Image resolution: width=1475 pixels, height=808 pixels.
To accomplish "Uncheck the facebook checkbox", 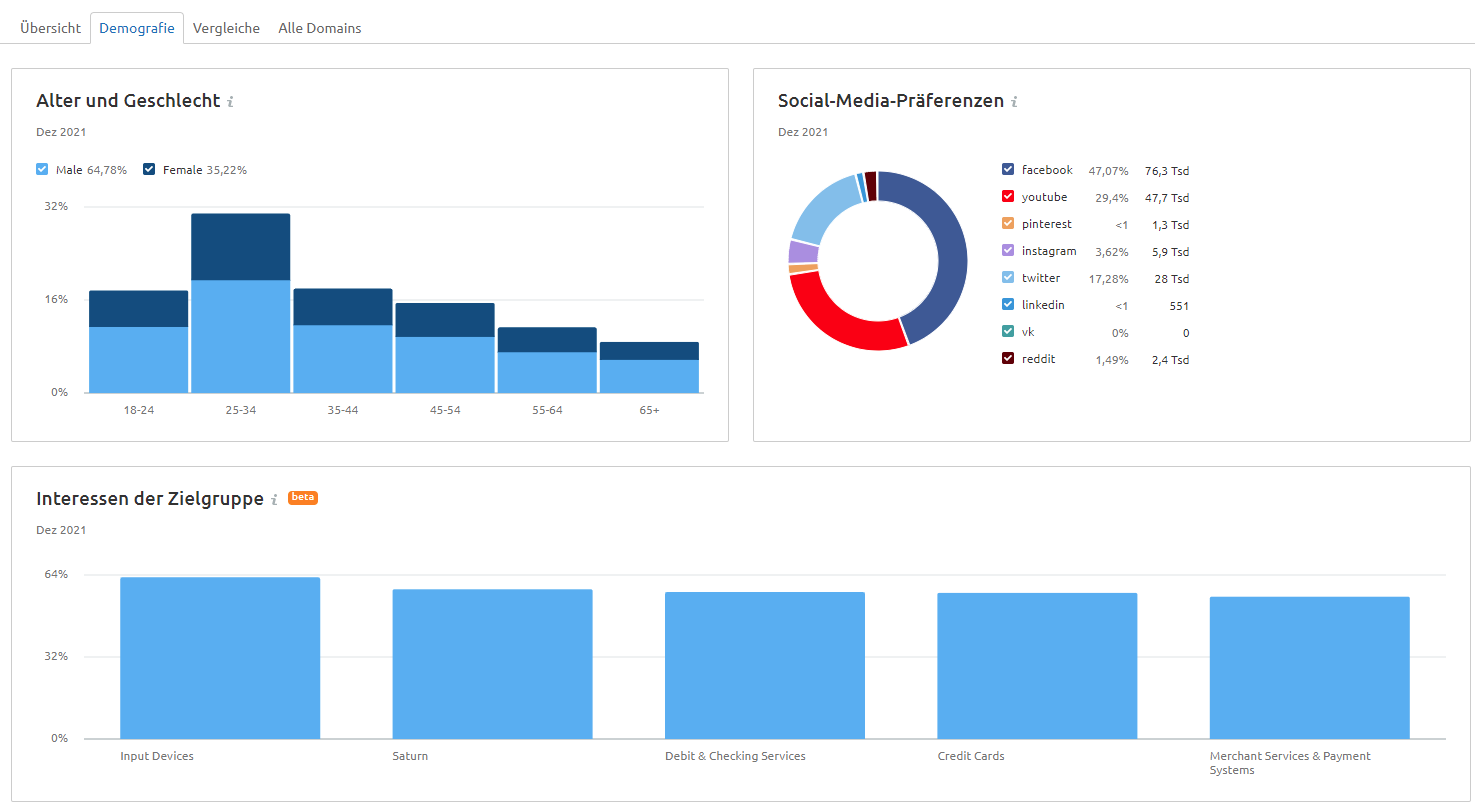I will [x=1008, y=170].
